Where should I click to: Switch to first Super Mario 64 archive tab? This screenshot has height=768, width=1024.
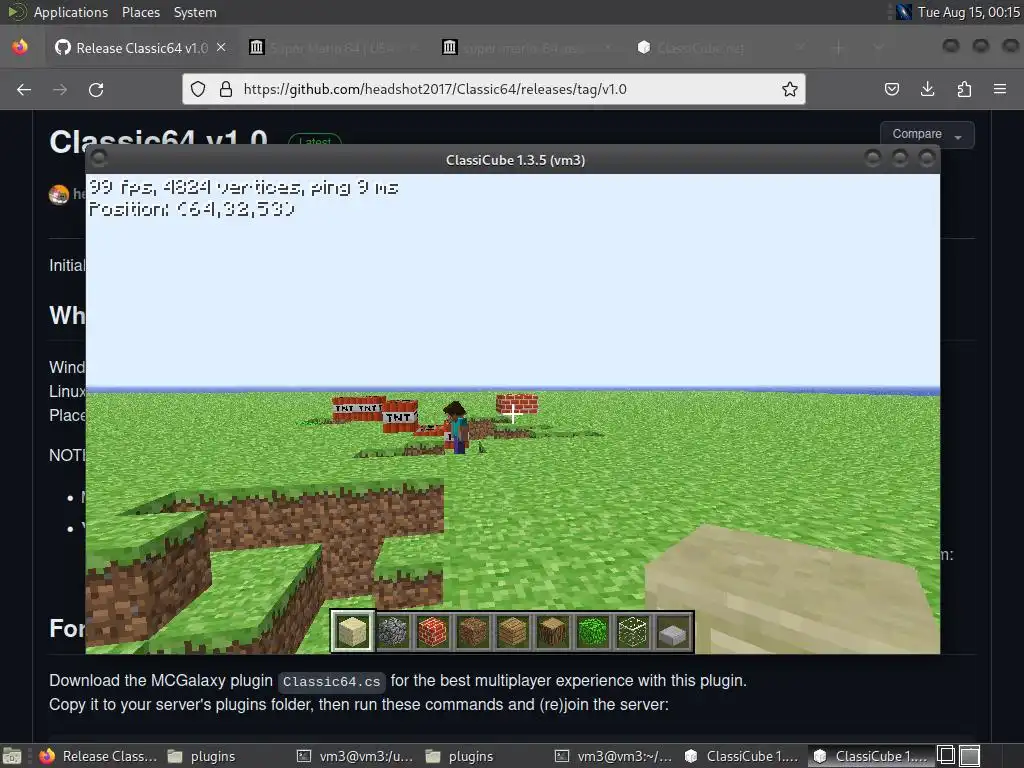coord(333,48)
